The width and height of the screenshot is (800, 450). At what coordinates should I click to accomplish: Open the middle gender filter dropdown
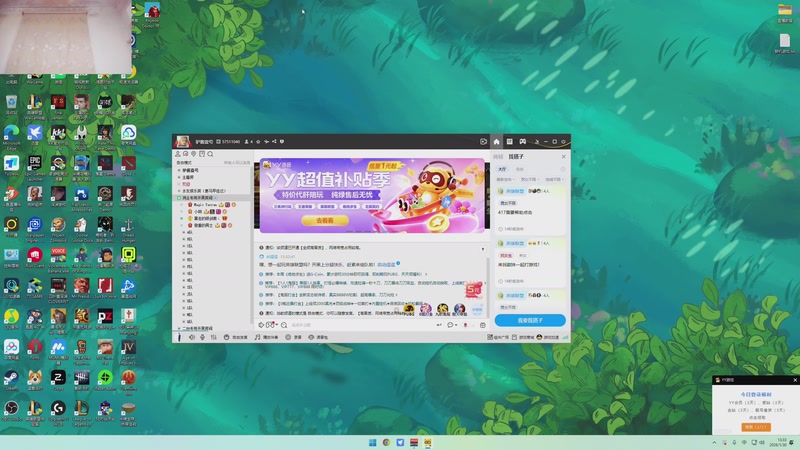[x=529, y=180]
